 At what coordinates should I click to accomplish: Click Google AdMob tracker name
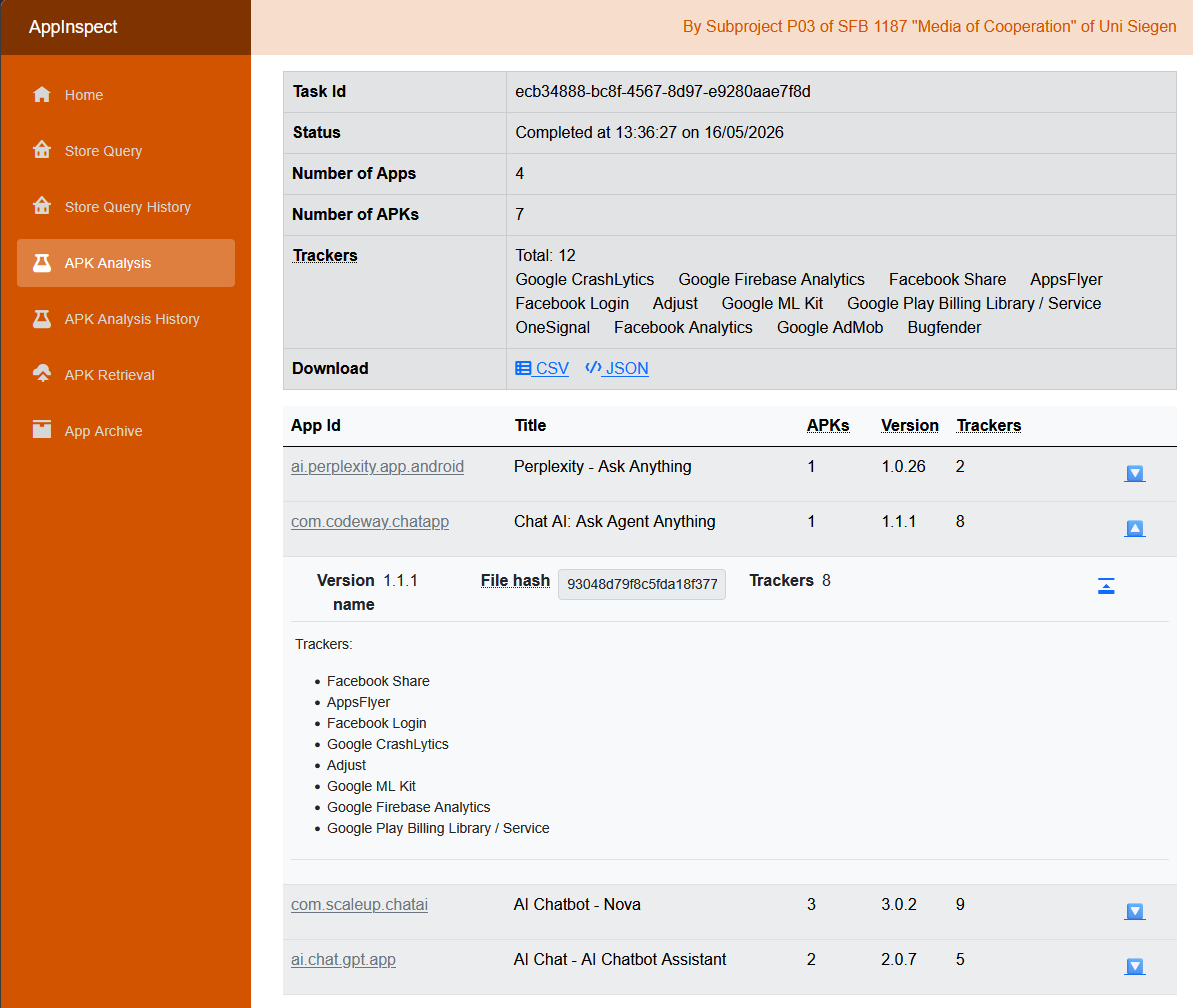[x=830, y=327]
